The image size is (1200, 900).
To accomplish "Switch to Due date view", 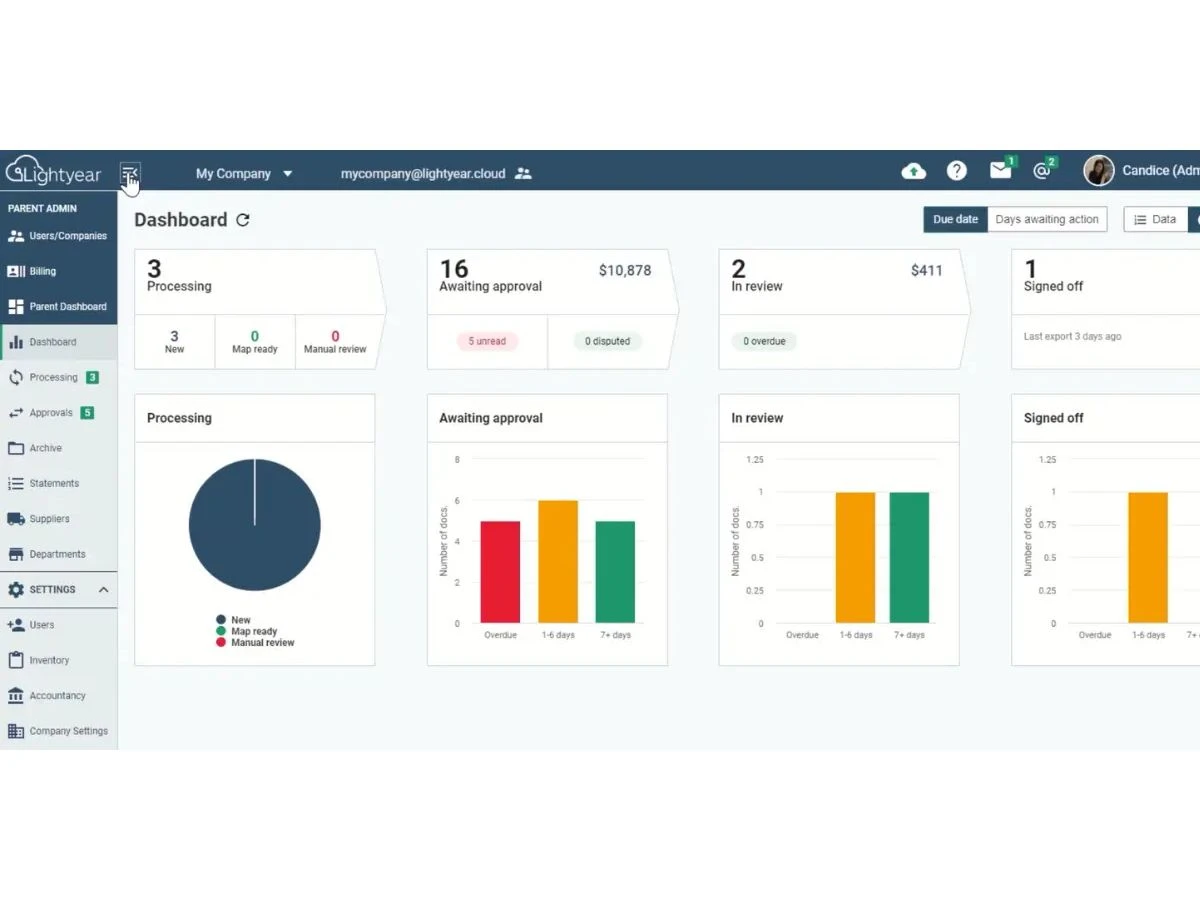I will (955, 220).
